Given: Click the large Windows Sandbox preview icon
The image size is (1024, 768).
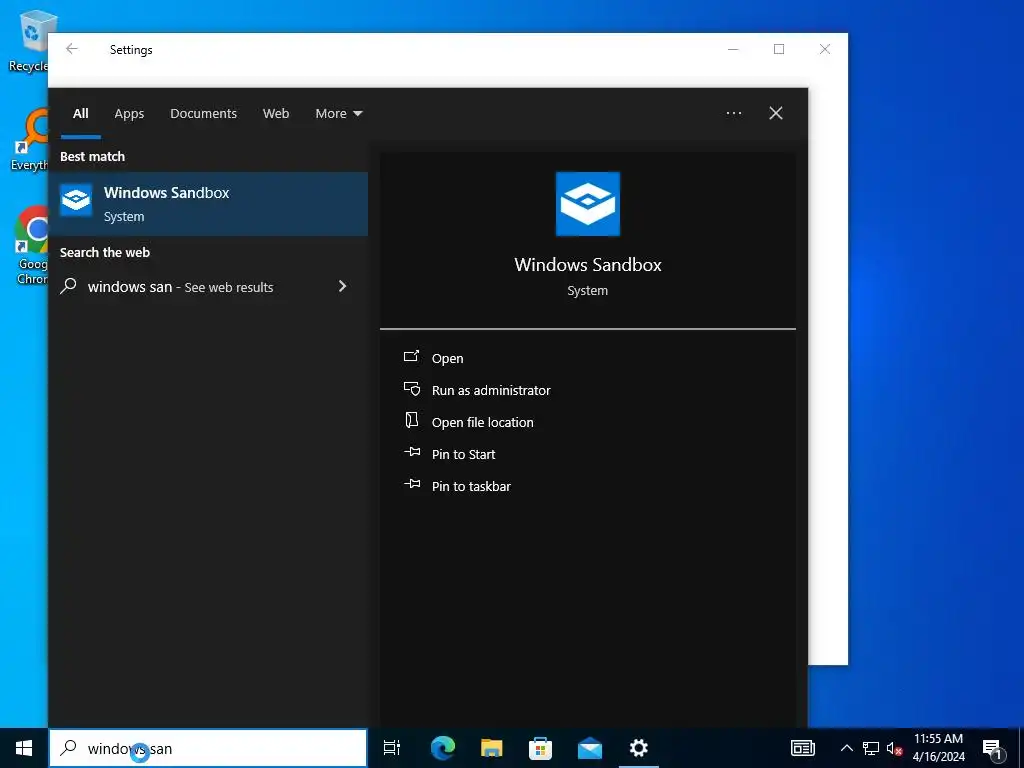Looking at the screenshot, I should [x=587, y=204].
